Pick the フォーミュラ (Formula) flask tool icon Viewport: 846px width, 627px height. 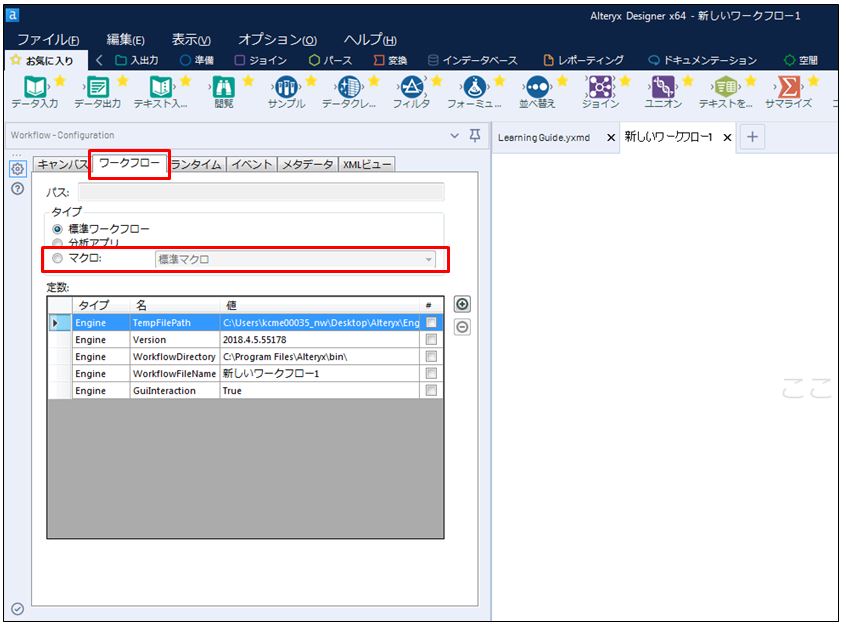(475, 88)
